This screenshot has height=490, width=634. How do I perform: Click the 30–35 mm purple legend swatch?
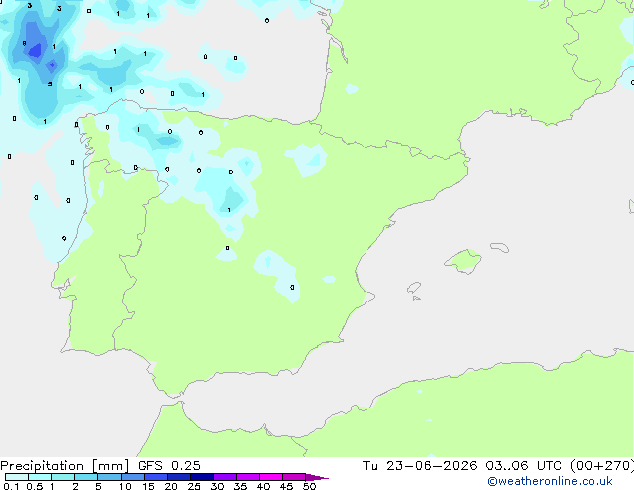225,477
